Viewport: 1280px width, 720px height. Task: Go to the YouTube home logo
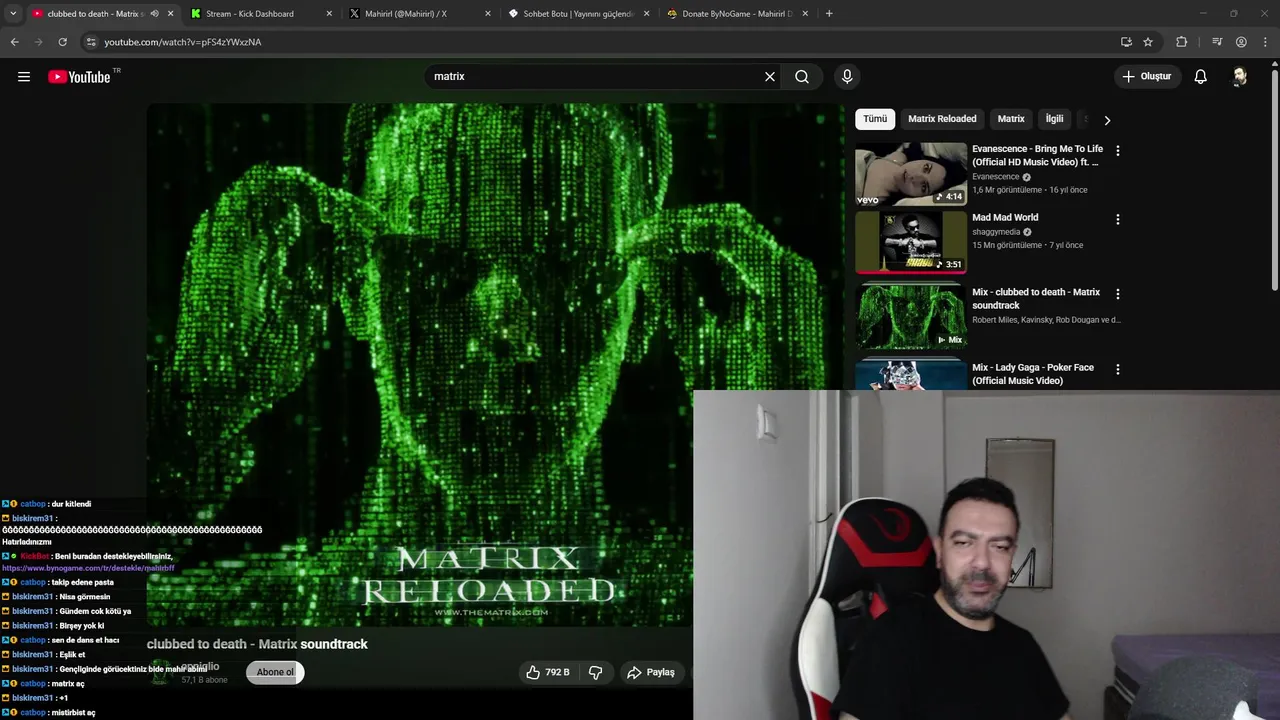(80, 77)
